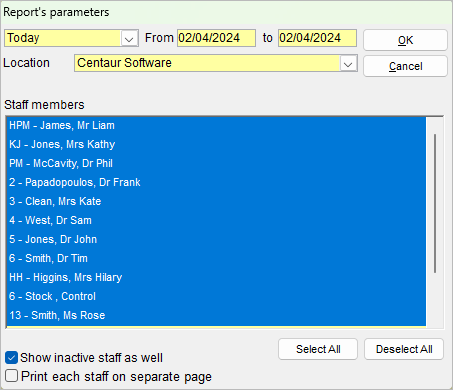Image resolution: width=453 pixels, height=390 pixels.
Task: Enable Print each staff on separate page
Action: (11, 376)
